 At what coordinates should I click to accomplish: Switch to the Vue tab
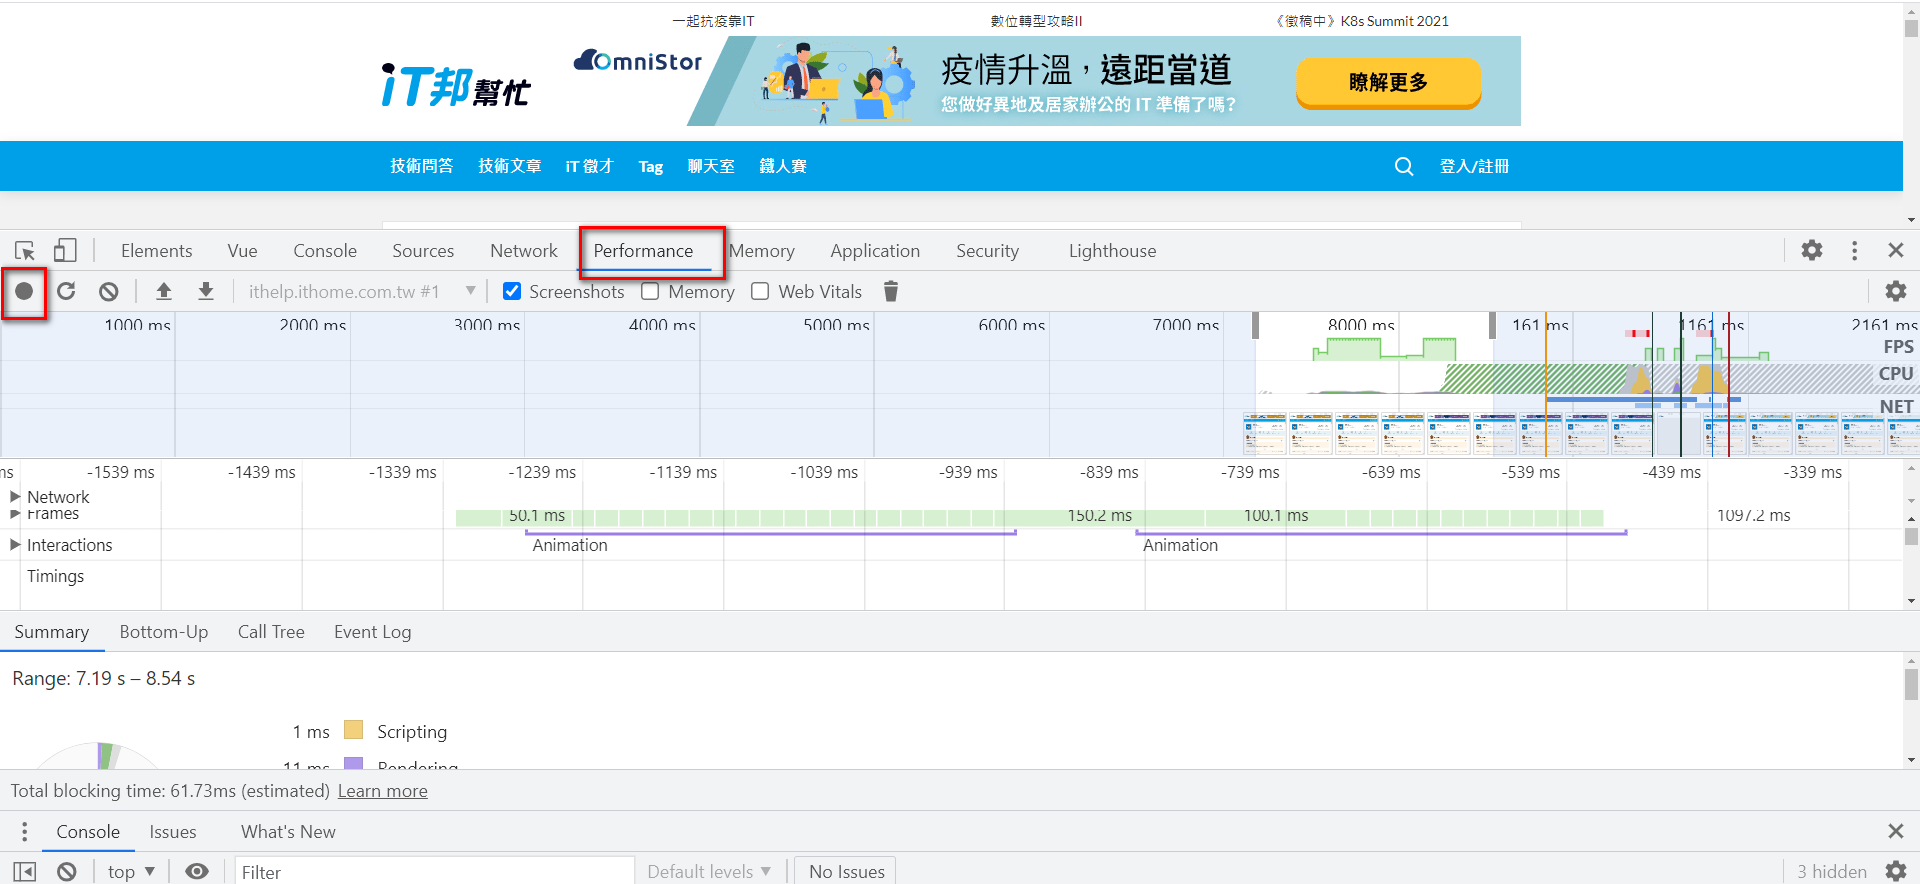(x=242, y=251)
